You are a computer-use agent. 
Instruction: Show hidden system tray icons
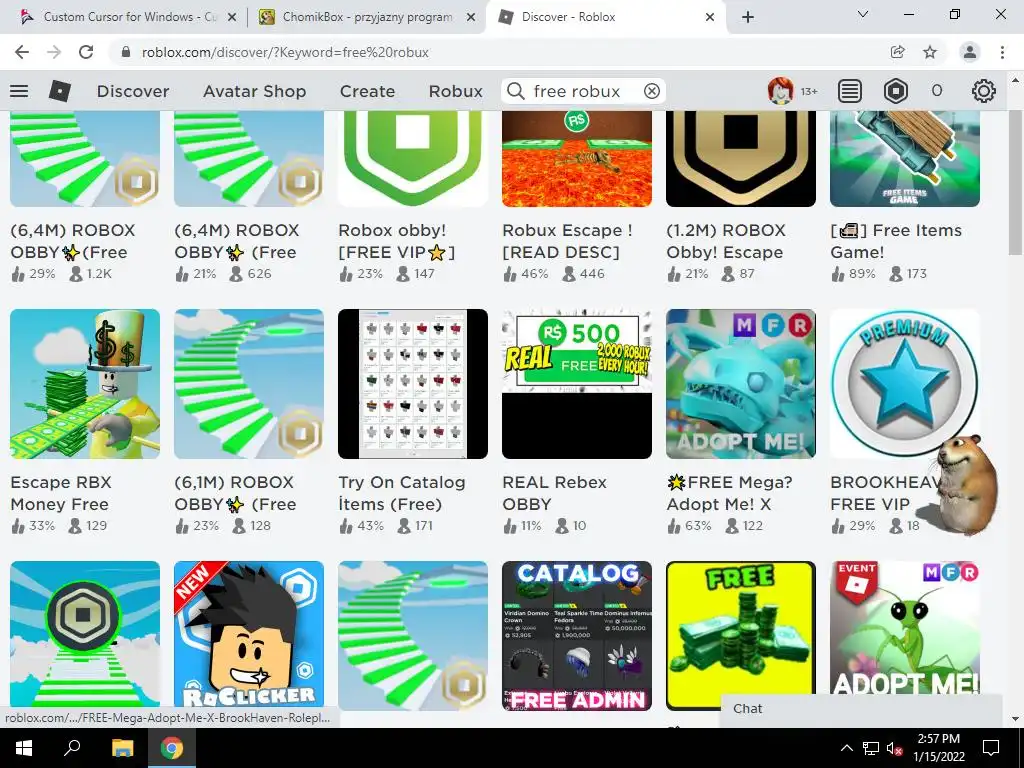click(846, 748)
